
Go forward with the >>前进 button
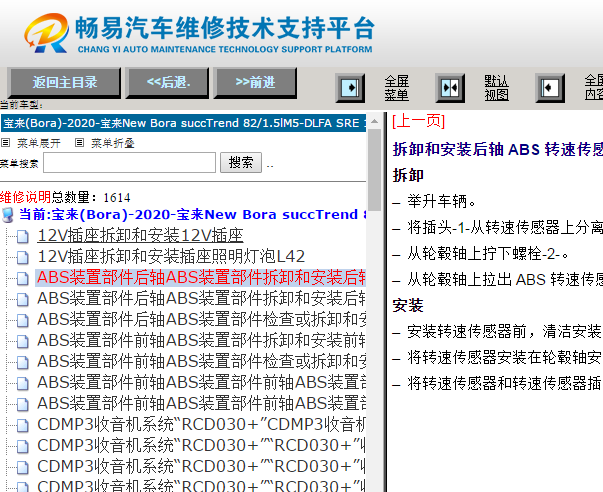[x=255, y=82]
